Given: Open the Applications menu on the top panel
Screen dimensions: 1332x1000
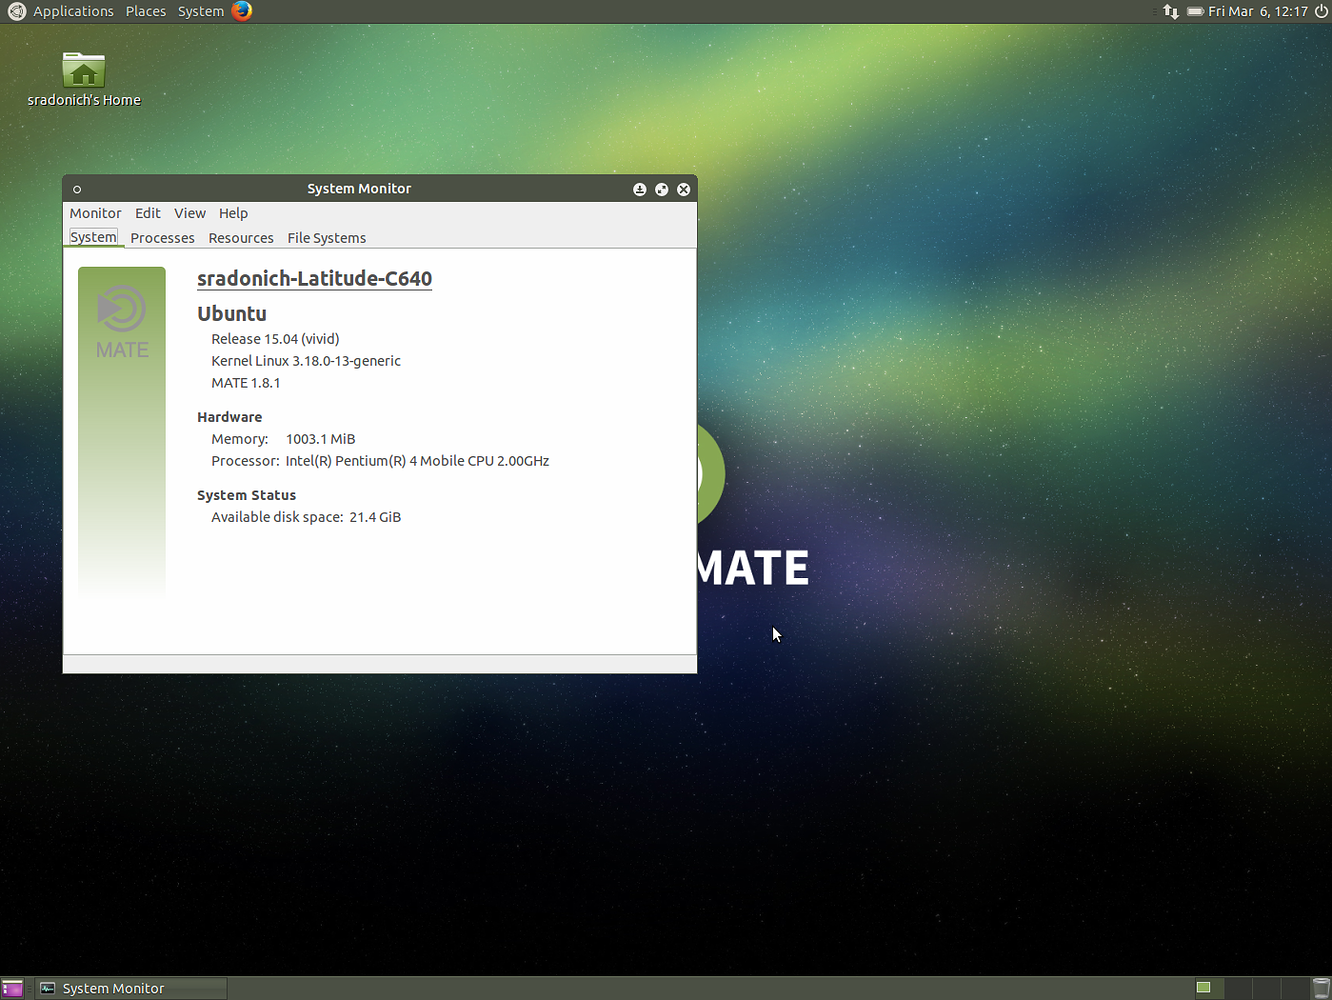Looking at the screenshot, I should [x=73, y=11].
